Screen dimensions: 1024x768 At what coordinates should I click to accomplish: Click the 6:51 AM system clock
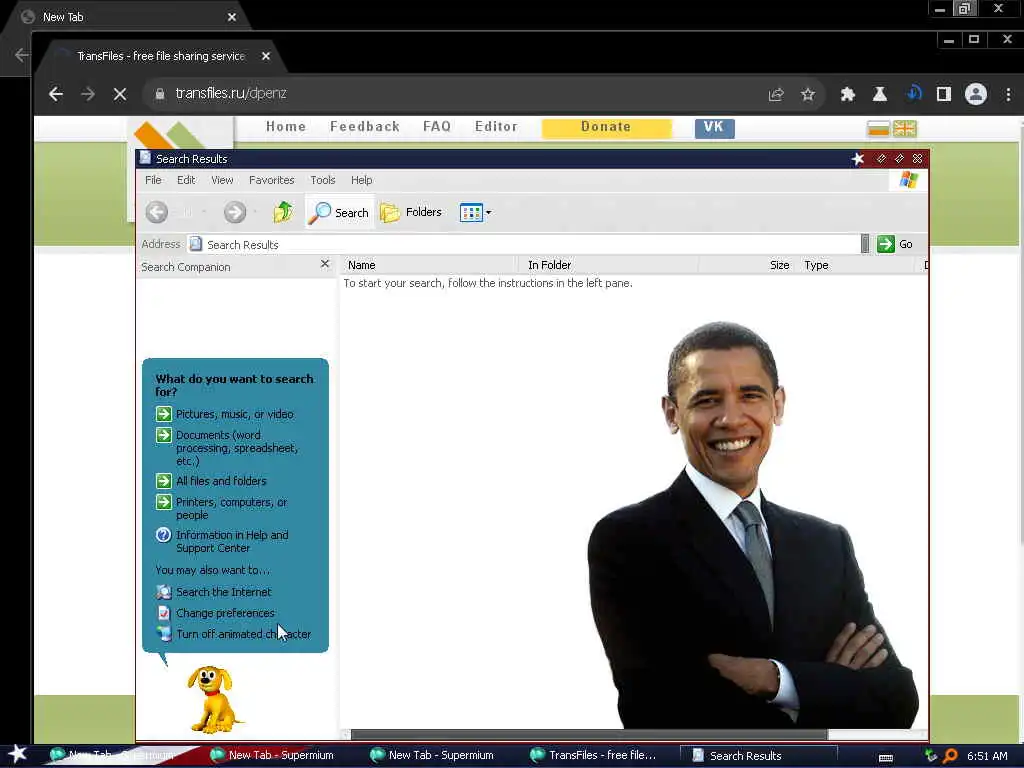(x=987, y=756)
